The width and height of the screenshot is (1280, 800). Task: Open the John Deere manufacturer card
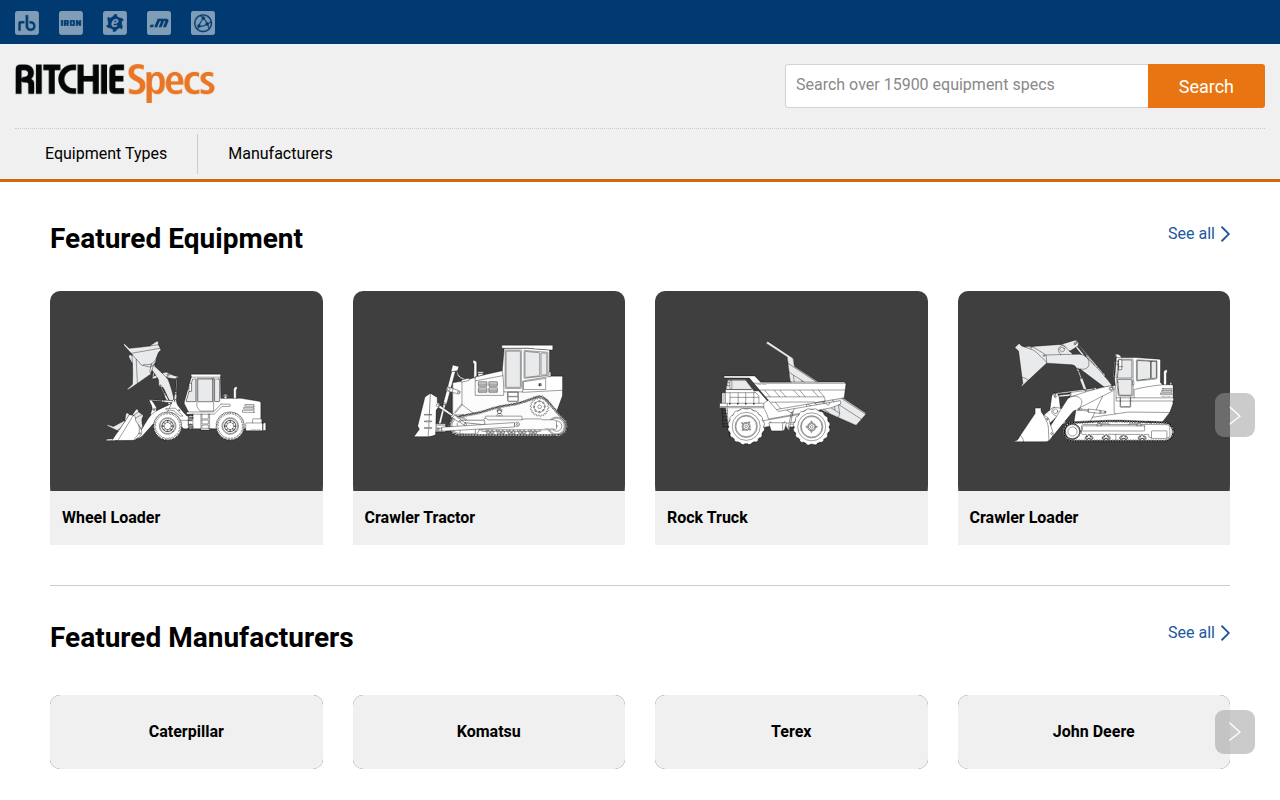(x=1094, y=732)
